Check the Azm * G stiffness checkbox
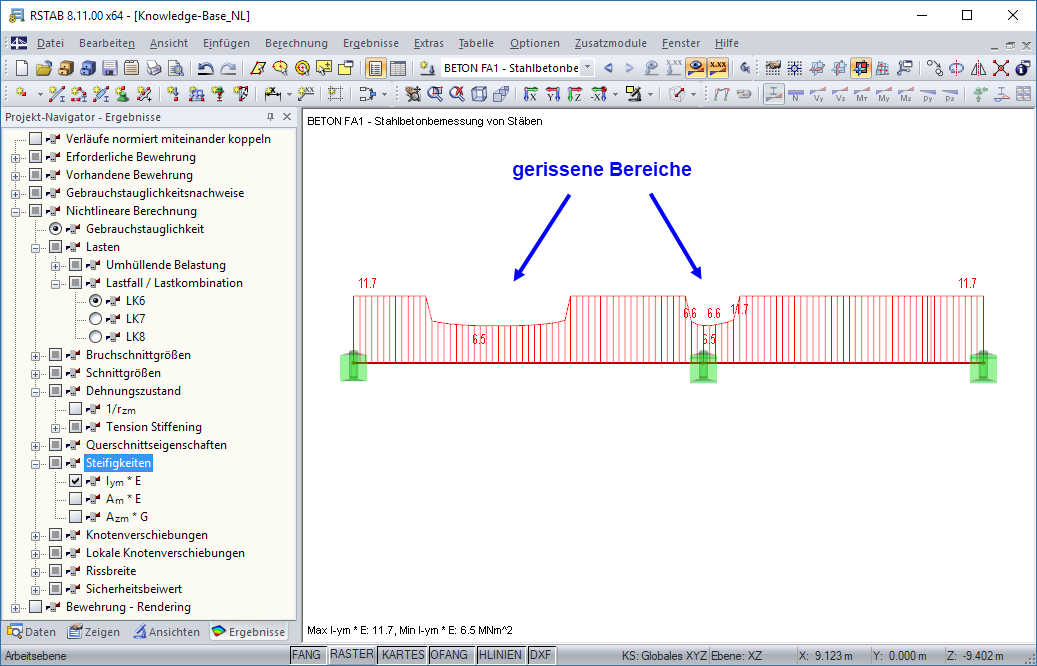This screenshot has width=1037, height=666. click(75, 517)
